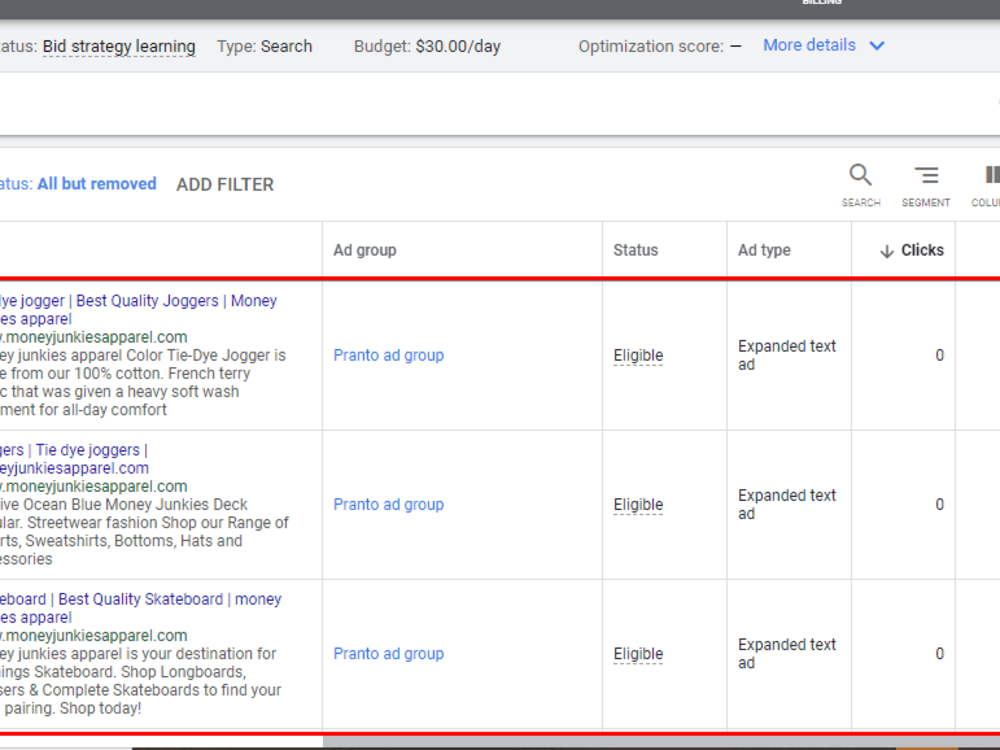Viewport: 1000px width, 750px height.
Task: Open the Columns icon
Action: [x=992, y=175]
